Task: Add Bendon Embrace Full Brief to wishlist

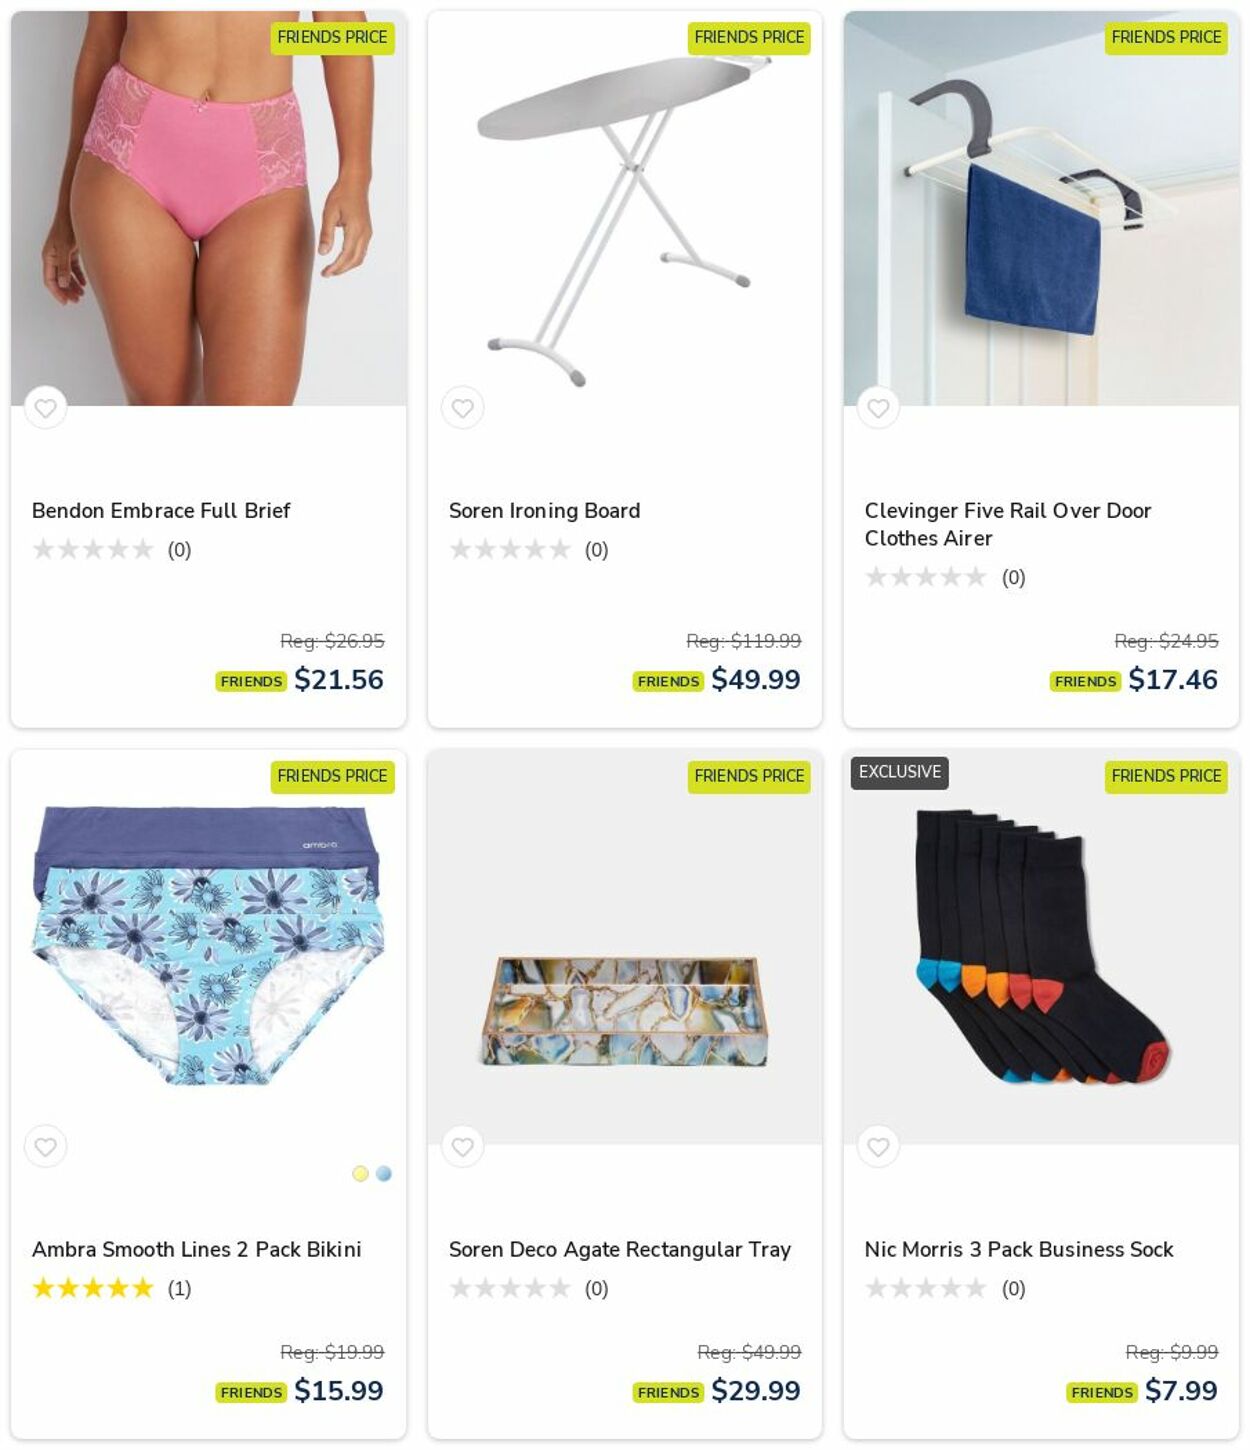Action: coord(45,408)
